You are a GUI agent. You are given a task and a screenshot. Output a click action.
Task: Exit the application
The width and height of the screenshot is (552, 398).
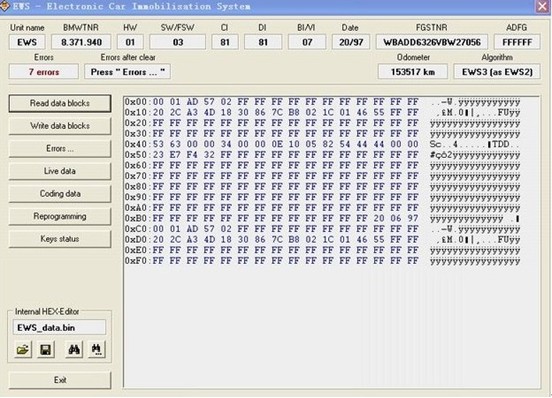coord(60,380)
